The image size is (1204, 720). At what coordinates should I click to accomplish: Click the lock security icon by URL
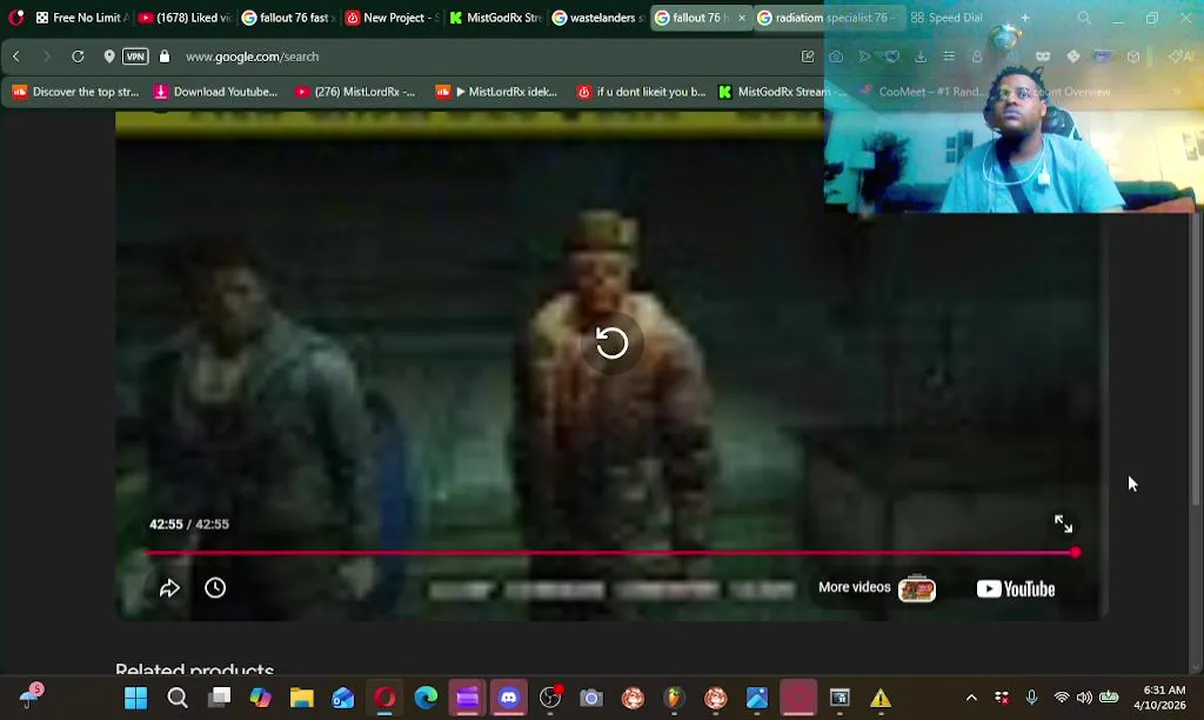tap(164, 57)
